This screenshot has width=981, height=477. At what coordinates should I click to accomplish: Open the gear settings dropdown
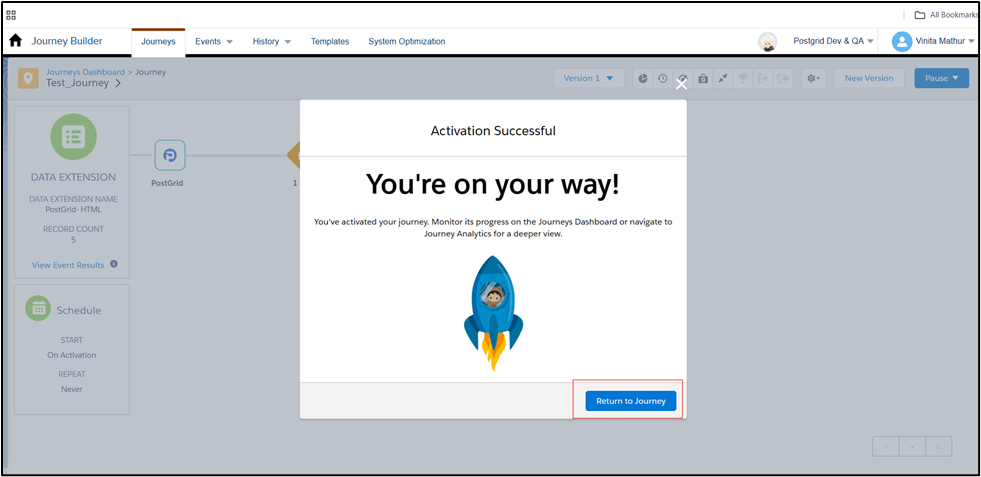pos(814,78)
